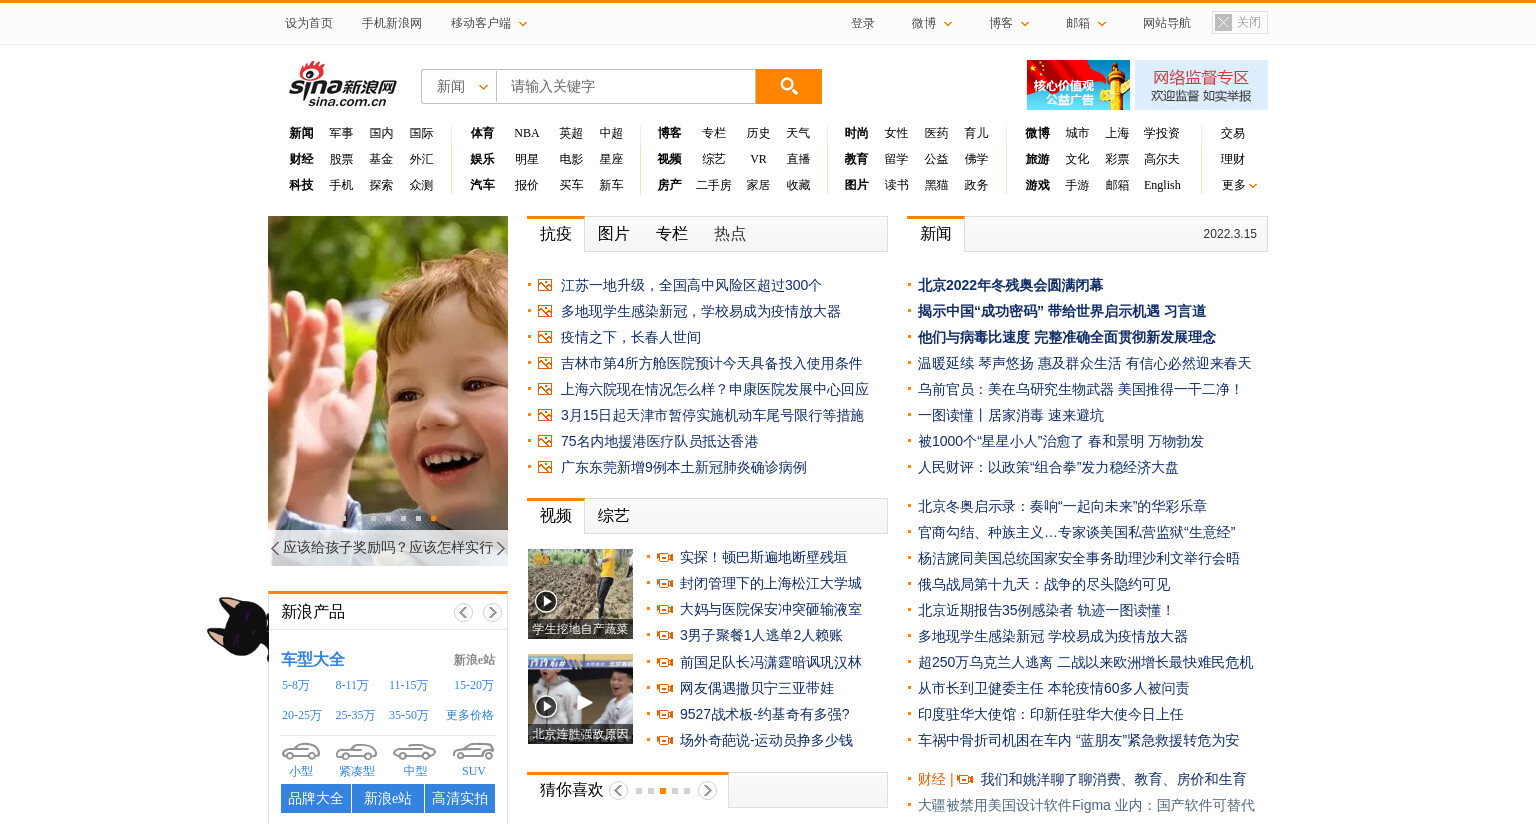Open the 财经 navigation category
The width and height of the screenshot is (1536, 824).
pos(301,159)
